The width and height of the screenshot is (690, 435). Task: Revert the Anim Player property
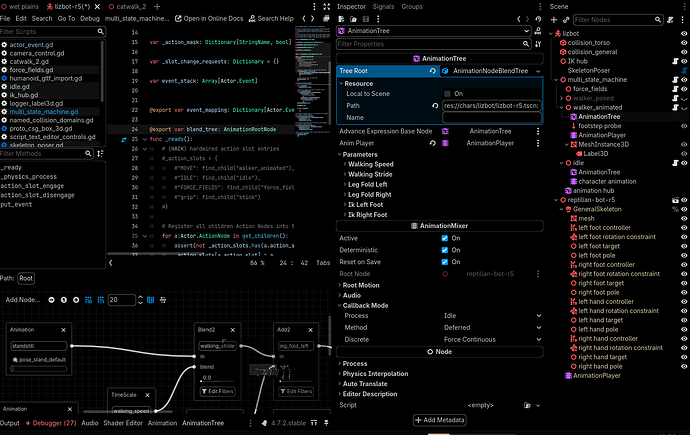tap(433, 143)
